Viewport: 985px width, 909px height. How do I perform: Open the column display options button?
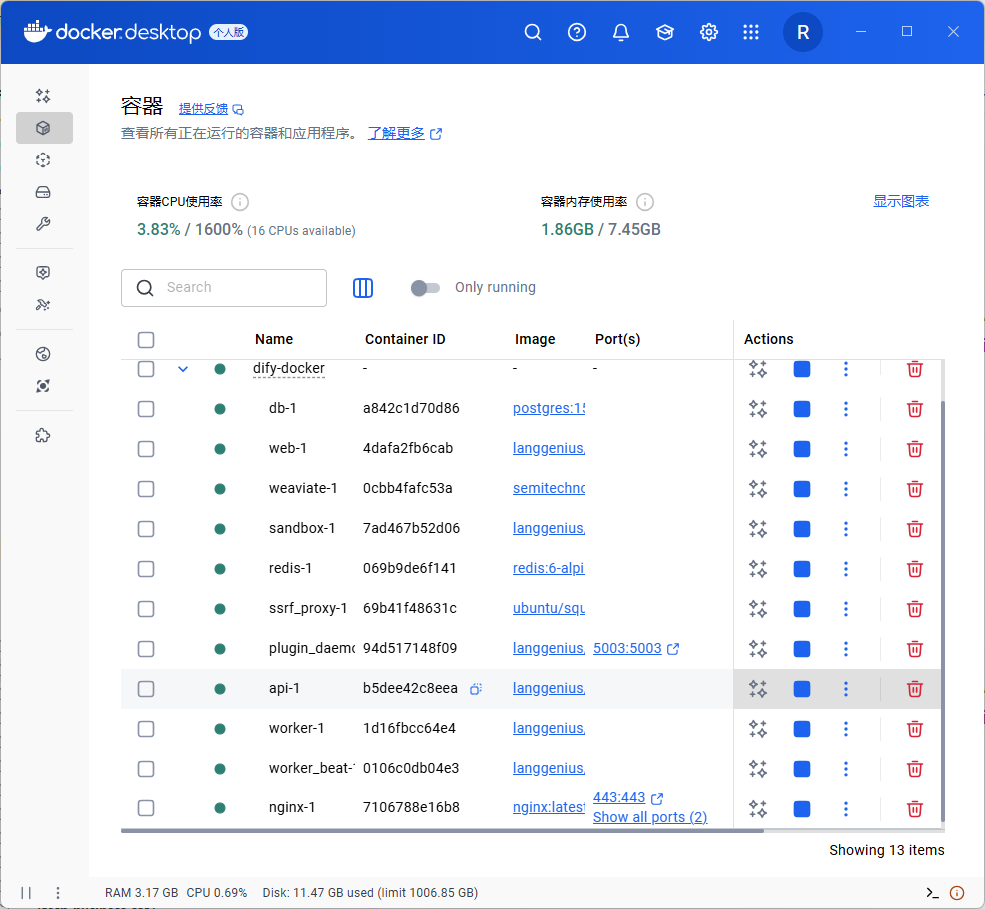[x=363, y=288]
